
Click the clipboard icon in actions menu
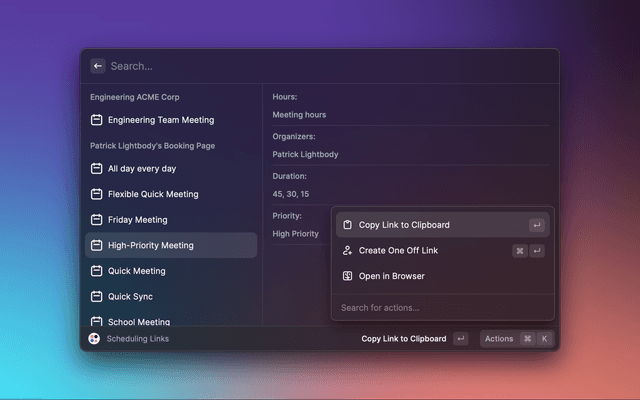point(347,225)
